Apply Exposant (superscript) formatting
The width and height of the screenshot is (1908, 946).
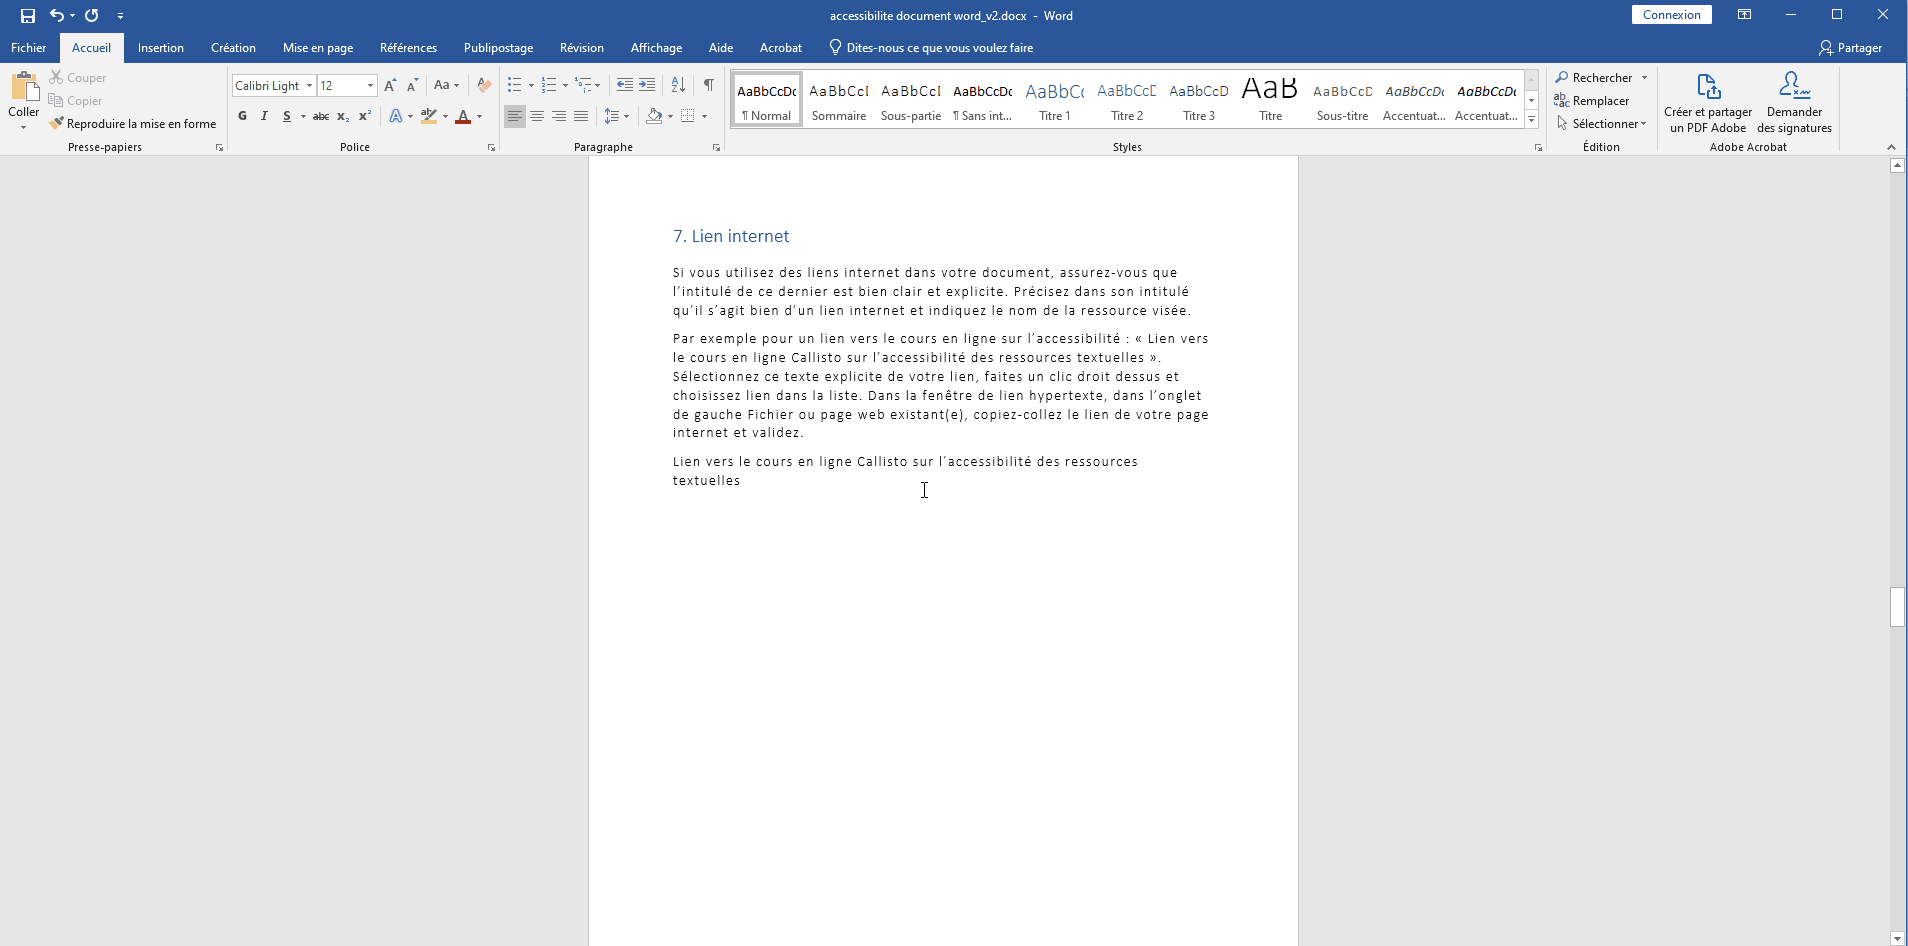click(365, 116)
